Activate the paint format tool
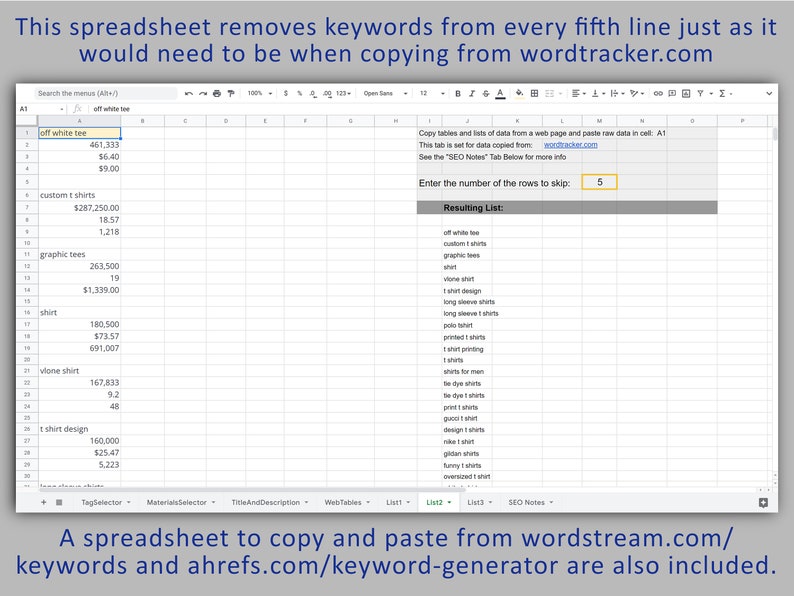 (231, 93)
